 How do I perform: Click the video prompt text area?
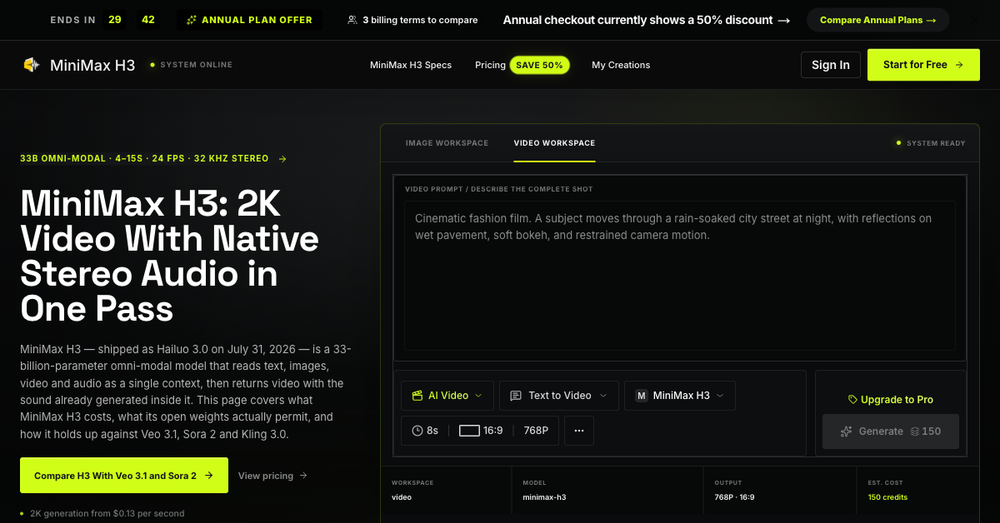[680, 276]
